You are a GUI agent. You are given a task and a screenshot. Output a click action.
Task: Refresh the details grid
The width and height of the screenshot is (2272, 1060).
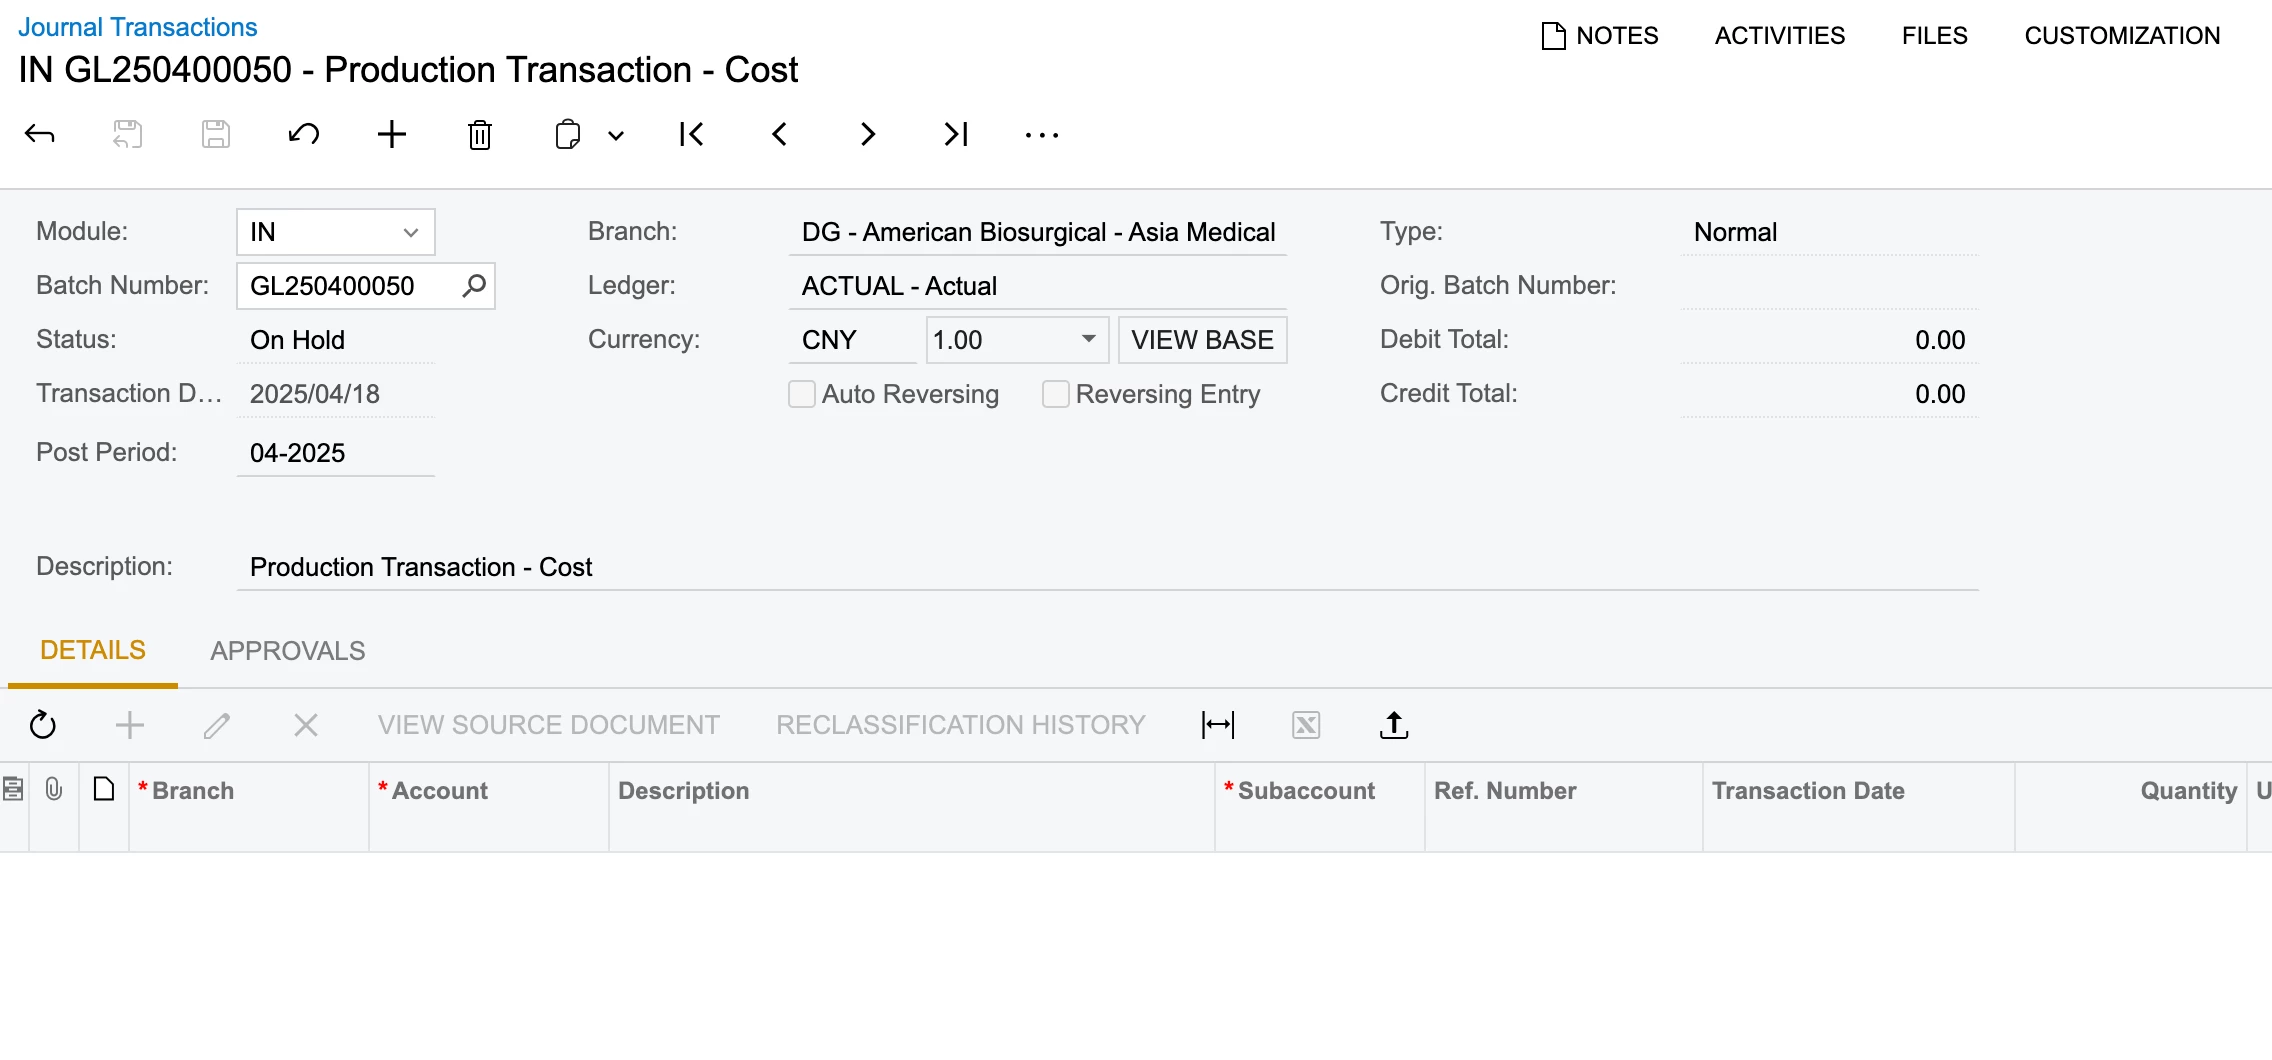[43, 725]
